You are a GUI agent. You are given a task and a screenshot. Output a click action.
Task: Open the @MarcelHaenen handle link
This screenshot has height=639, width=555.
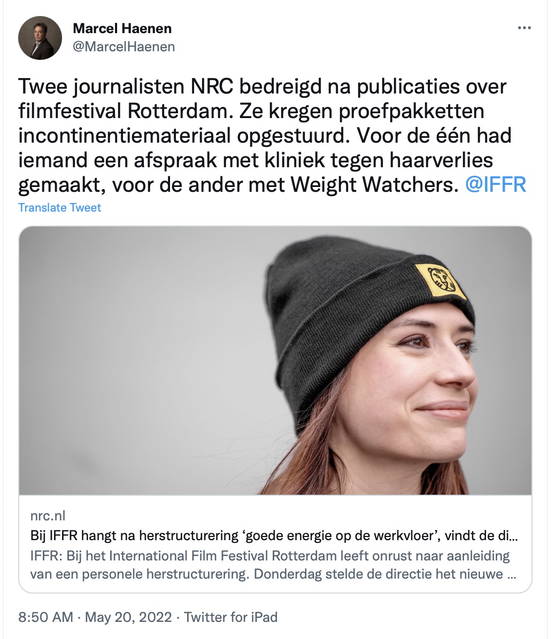pos(124,47)
